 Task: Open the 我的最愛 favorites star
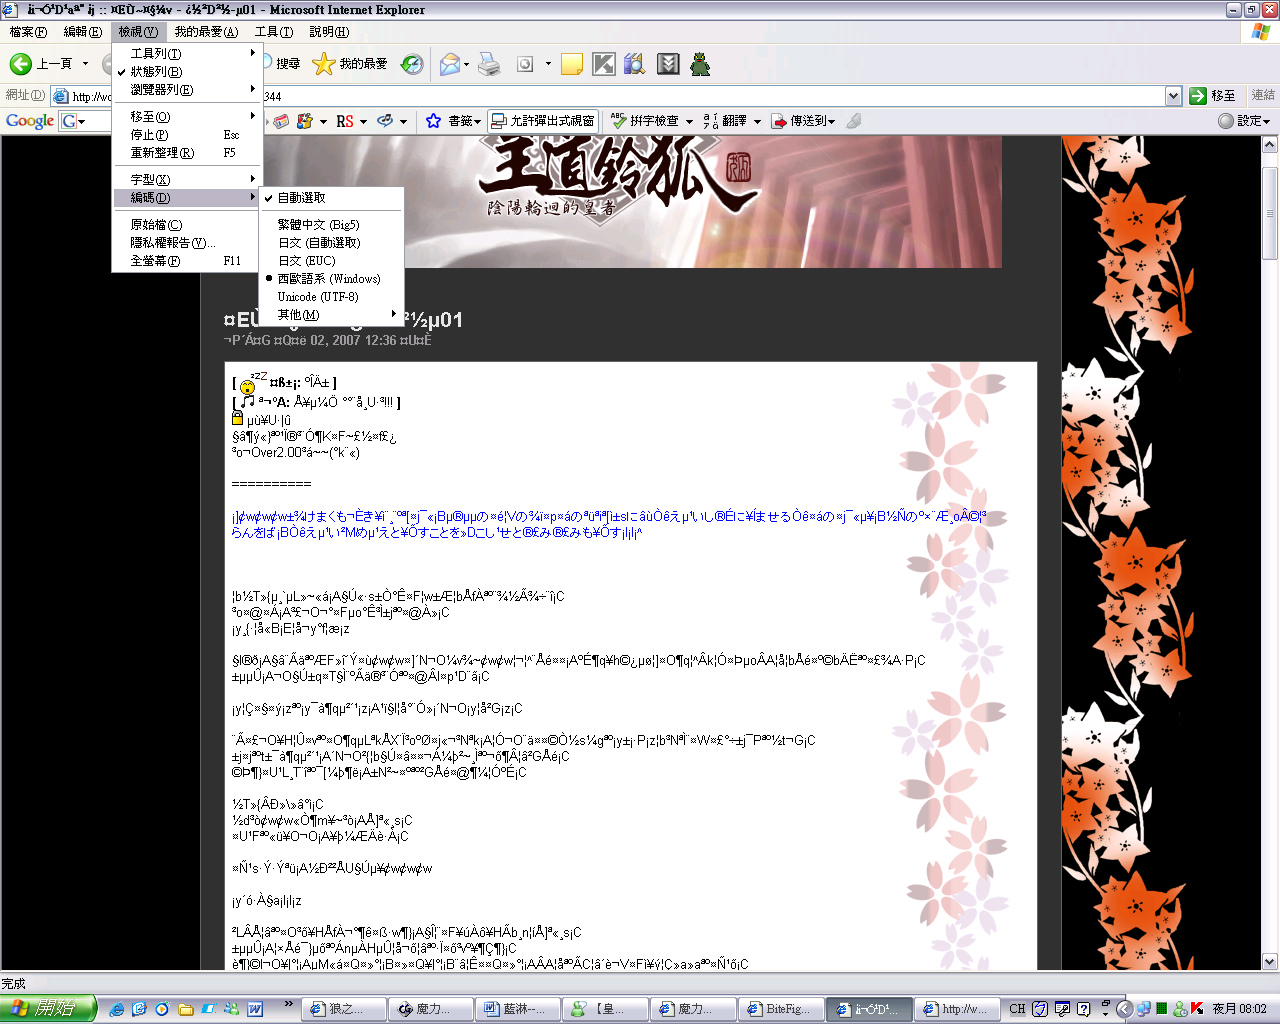(350, 64)
